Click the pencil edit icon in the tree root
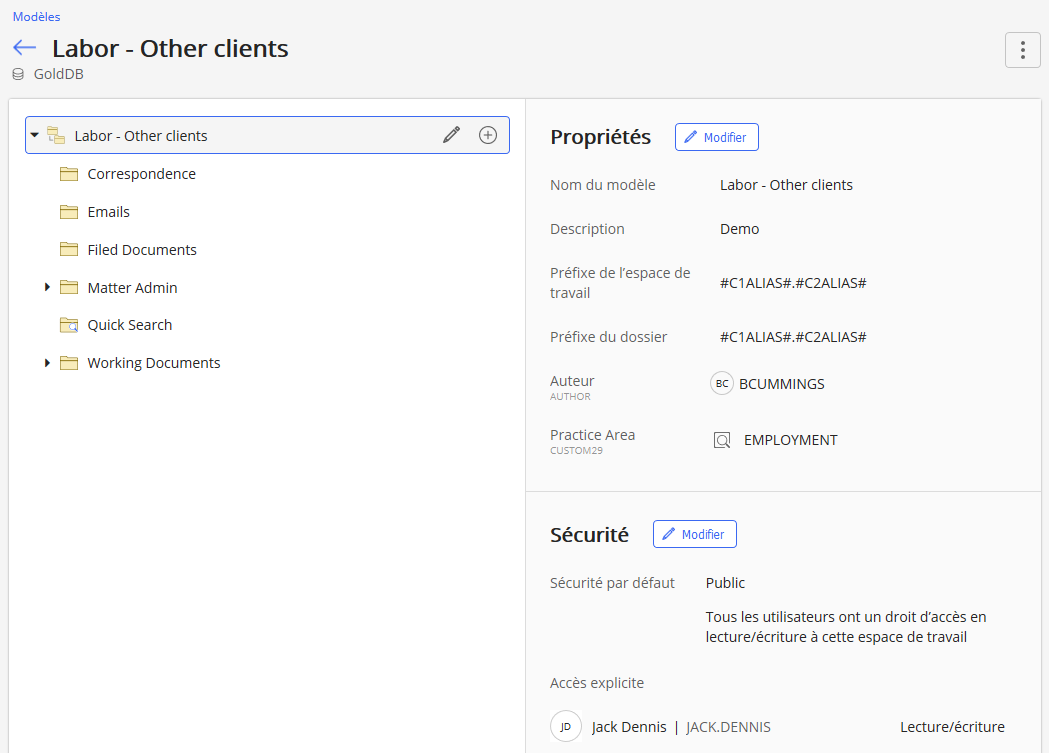 pos(451,135)
